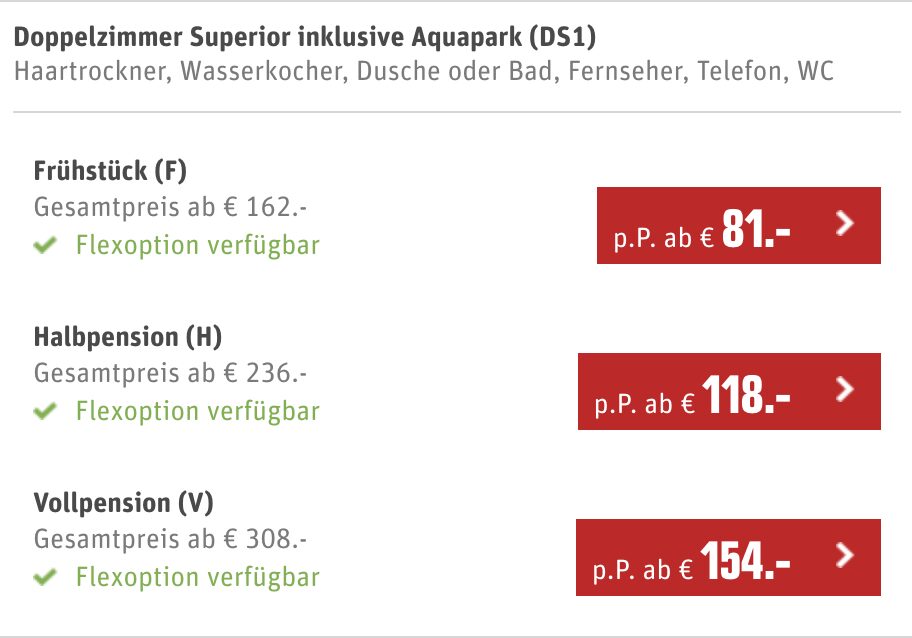Click the chevron on the € 118 price button
Image resolution: width=912 pixels, height=638 pixels.
[x=844, y=392]
